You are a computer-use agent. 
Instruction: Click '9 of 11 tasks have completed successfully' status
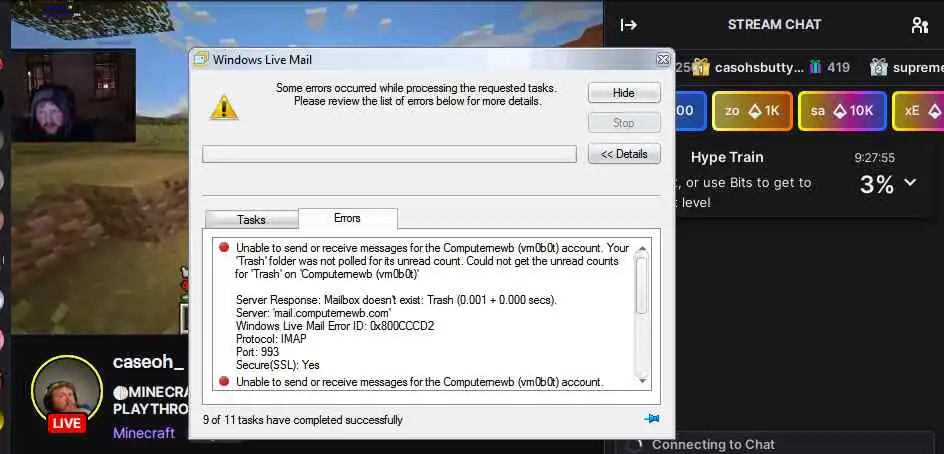pos(303,420)
